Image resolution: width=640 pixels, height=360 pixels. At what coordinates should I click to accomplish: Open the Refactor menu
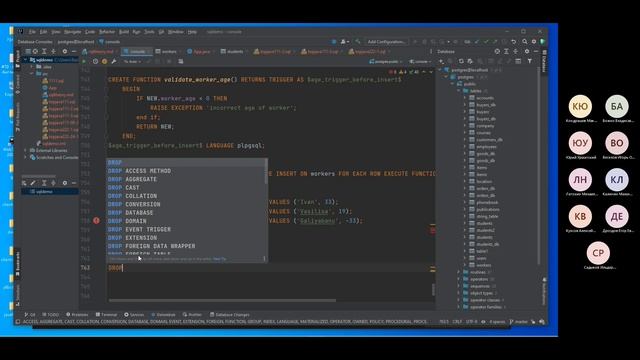(107, 32)
